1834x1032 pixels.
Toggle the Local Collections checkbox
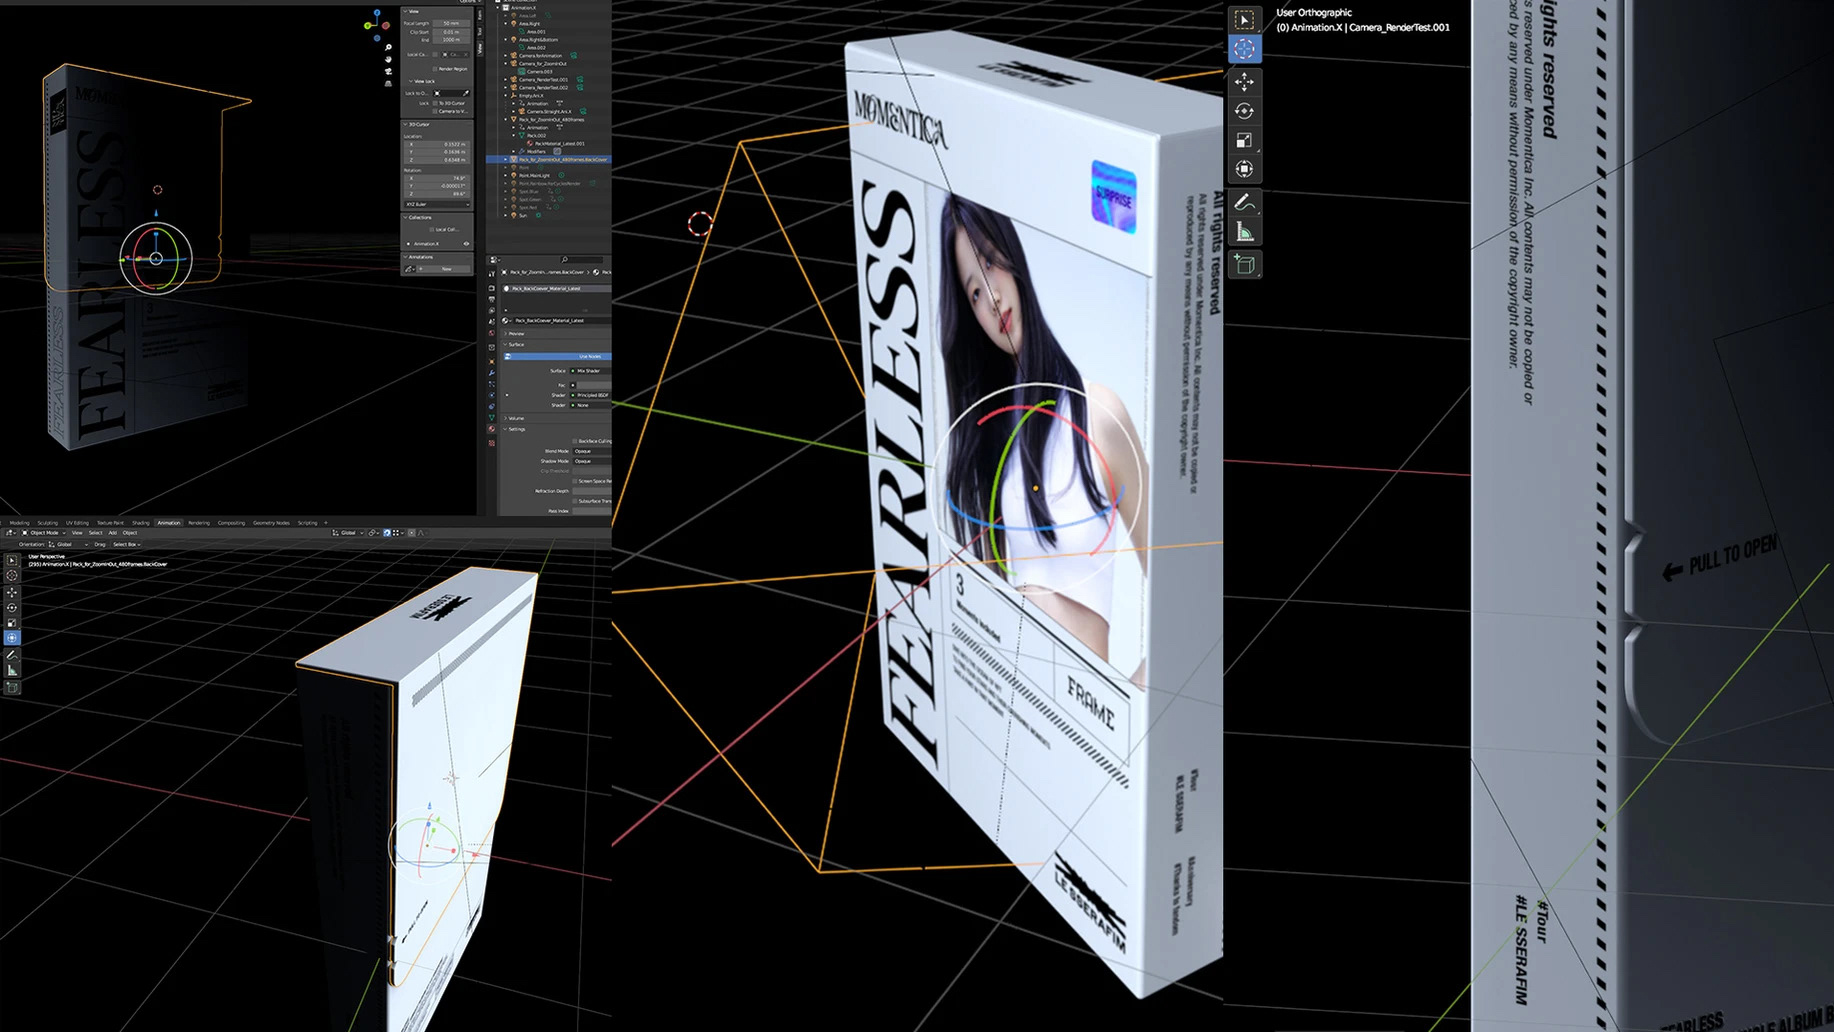[432, 230]
